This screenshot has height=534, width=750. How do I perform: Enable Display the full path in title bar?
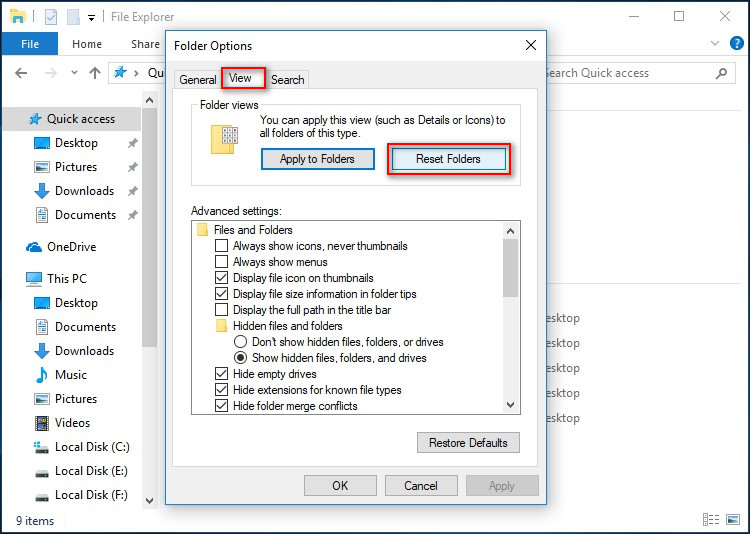coord(221,310)
